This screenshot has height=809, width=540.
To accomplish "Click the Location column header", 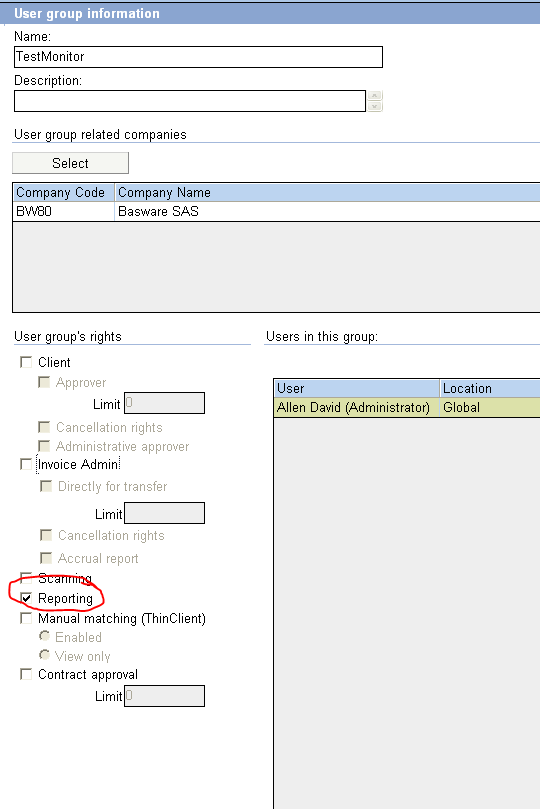I will (490, 388).
